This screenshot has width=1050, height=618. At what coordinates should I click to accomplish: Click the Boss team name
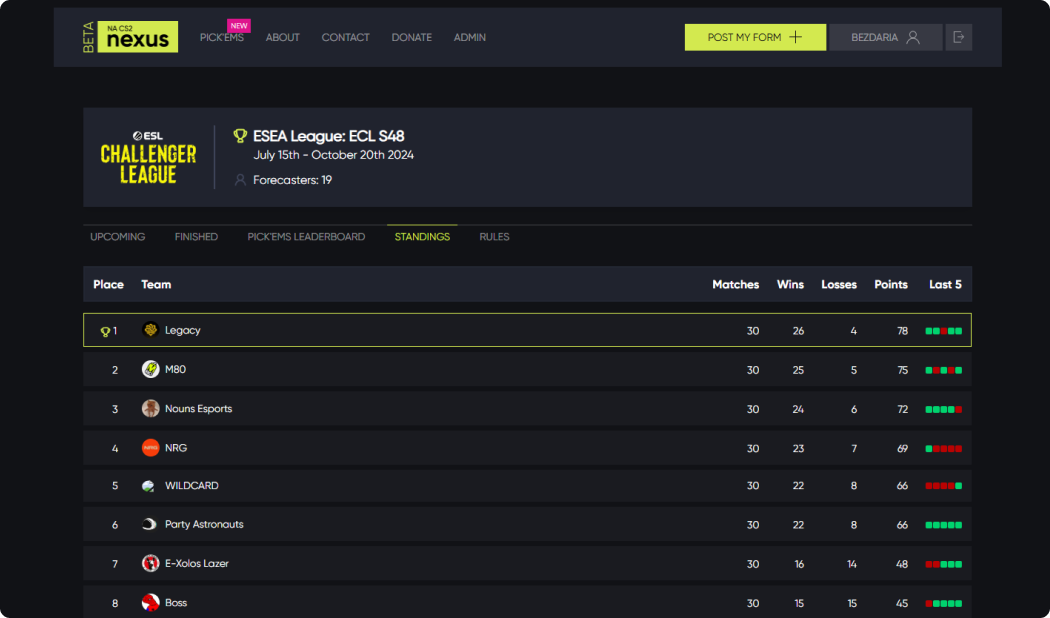click(x=176, y=603)
